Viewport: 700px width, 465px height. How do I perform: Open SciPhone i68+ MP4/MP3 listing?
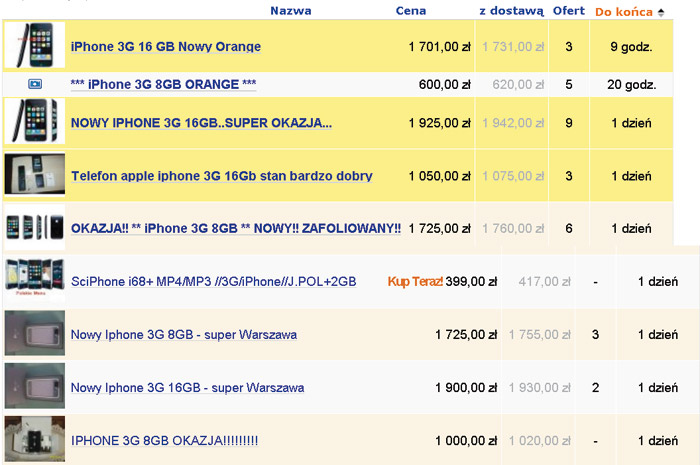[x=213, y=282]
